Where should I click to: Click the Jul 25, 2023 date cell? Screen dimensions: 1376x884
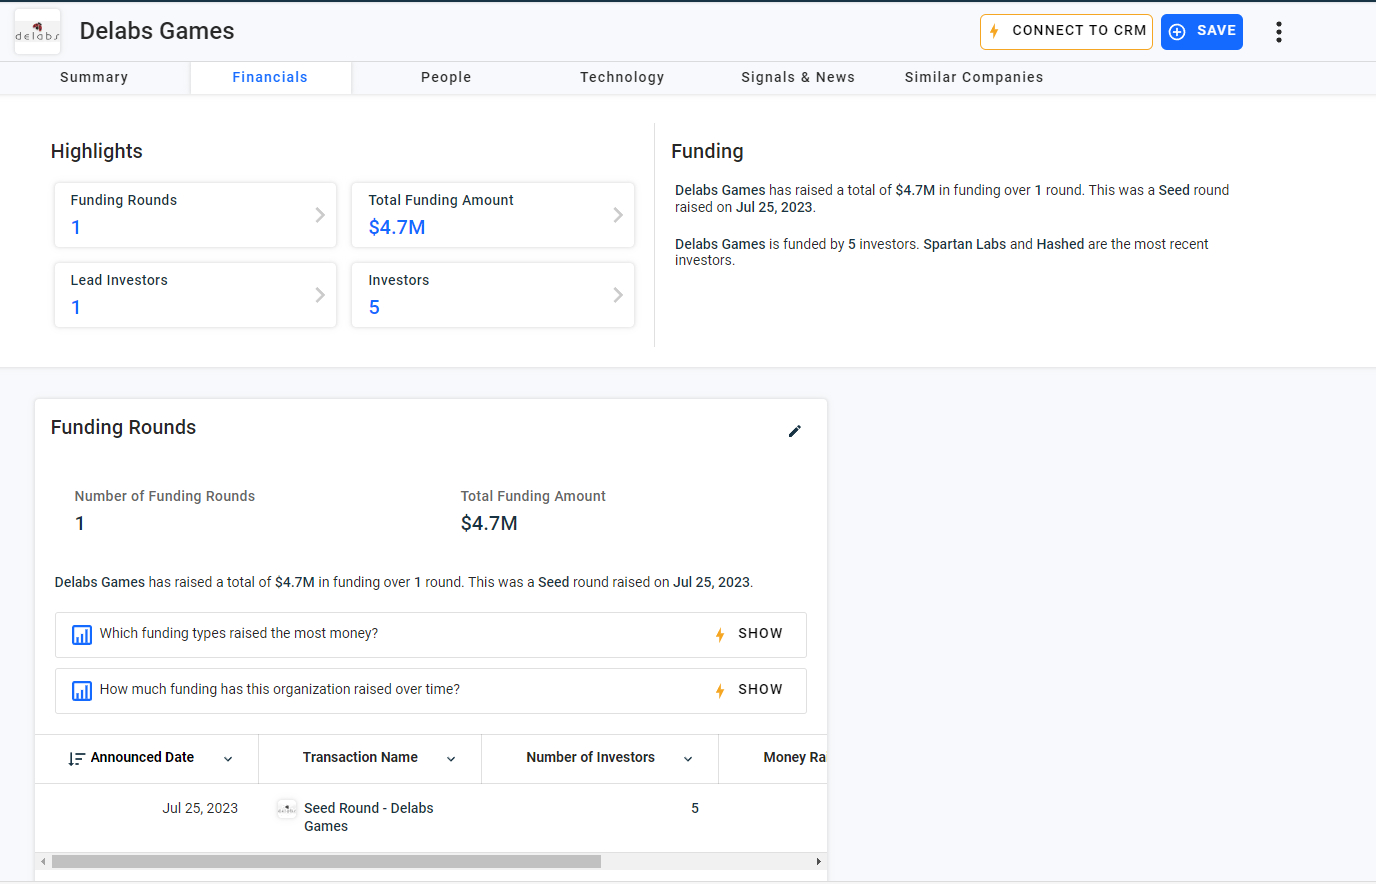coord(200,808)
